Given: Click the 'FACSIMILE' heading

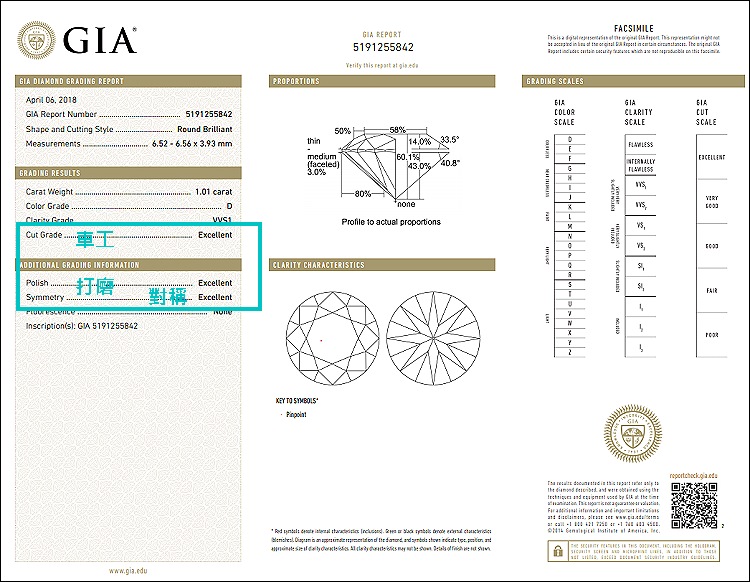Looking at the screenshot, I should [x=634, y=29].
